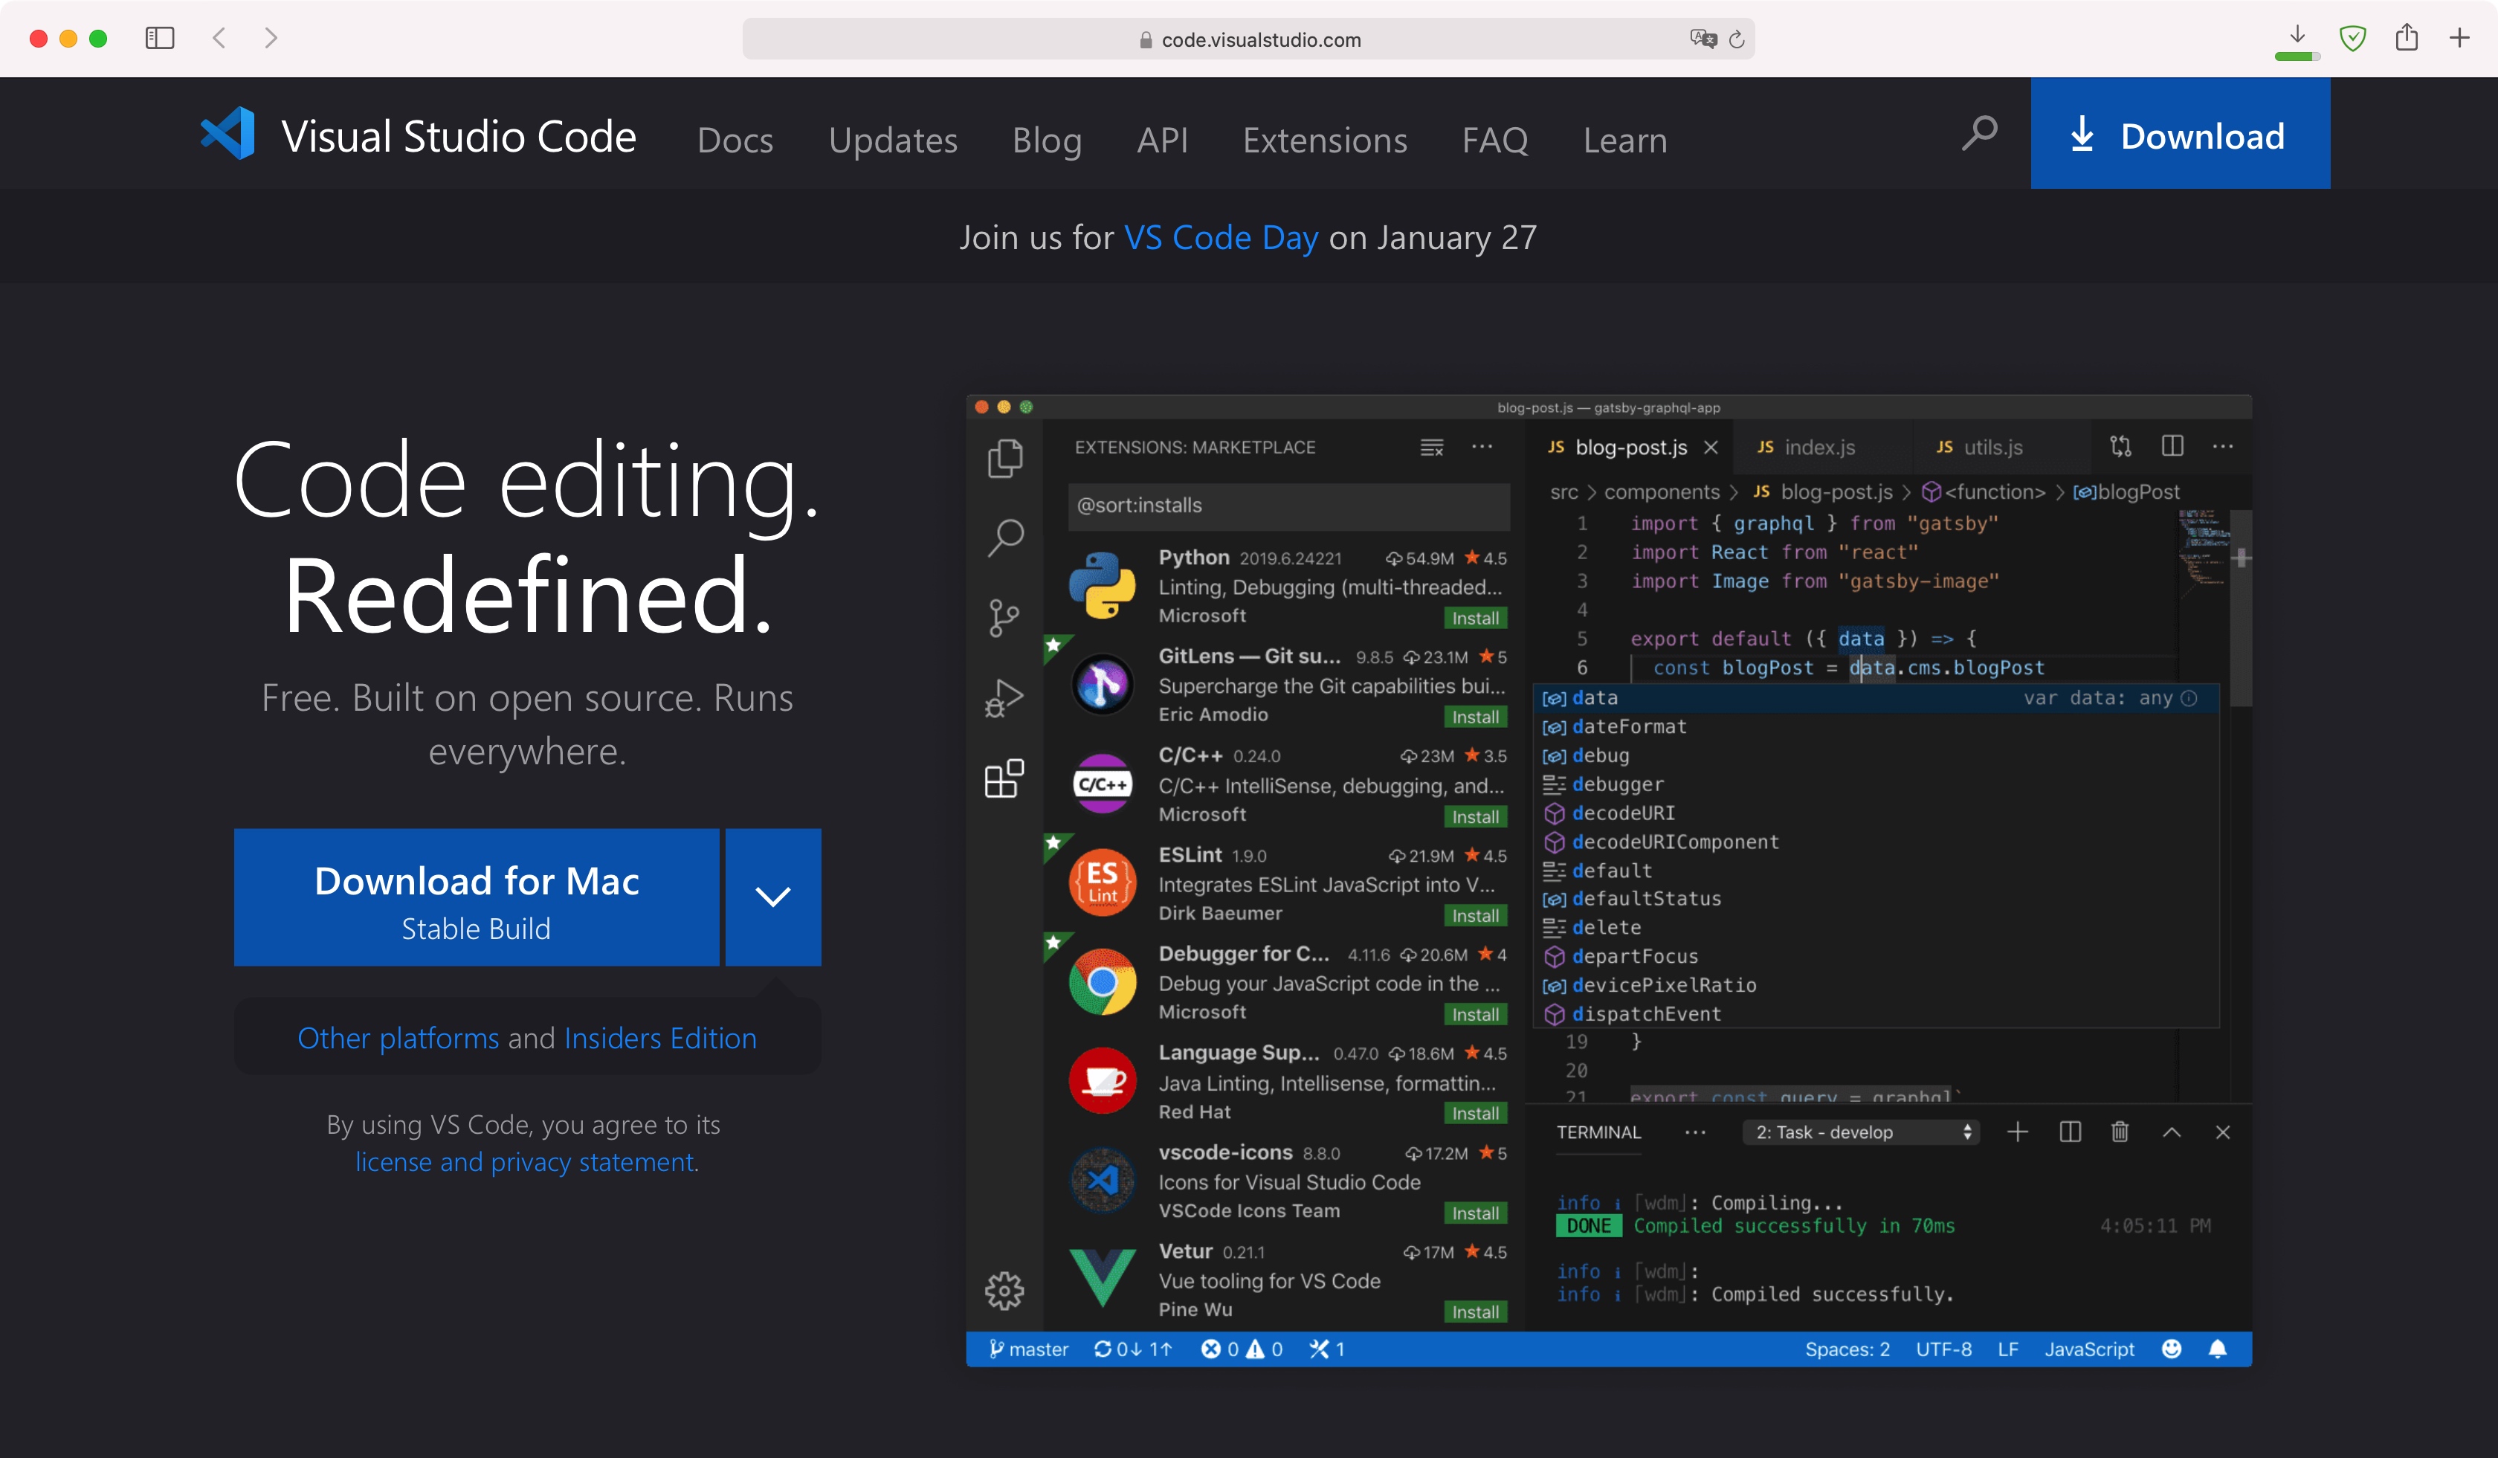This screenshot has height=1484, width=2498.
Task: Open license and privacy statement link
Action: (x=525, y=1162)
